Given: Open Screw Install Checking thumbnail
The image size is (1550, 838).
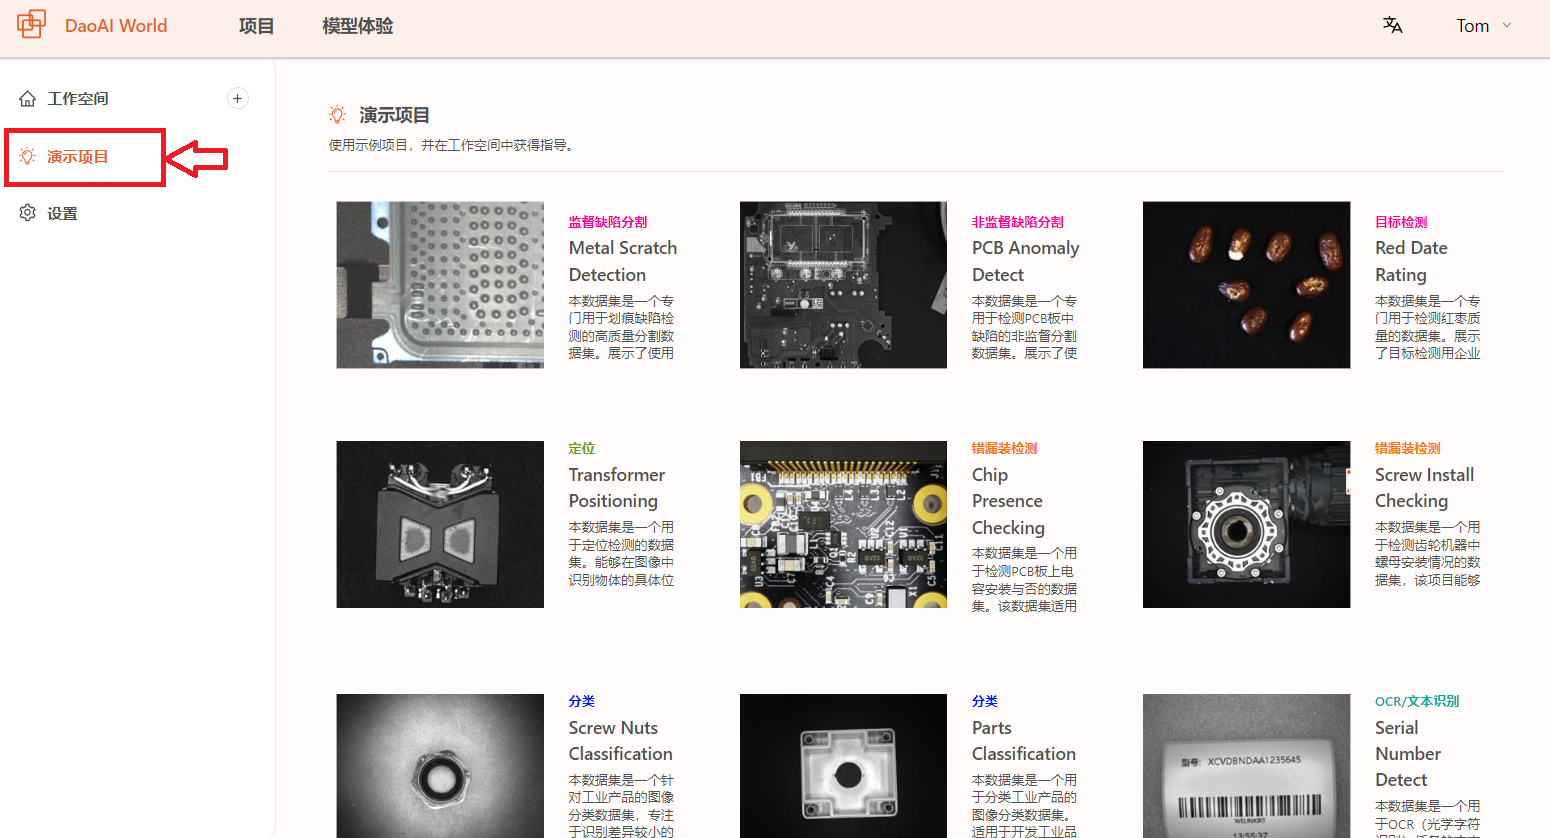Looking at the screenshot, I should click(1246, 524).
